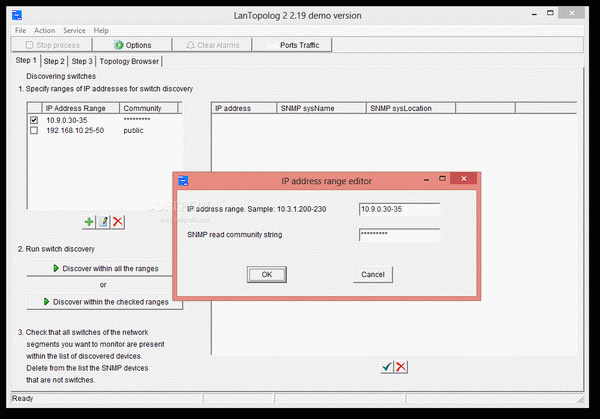Screen dimensions: 600x419
Task: Confirm the dialog with OK
Action: (x=267, y=274)
